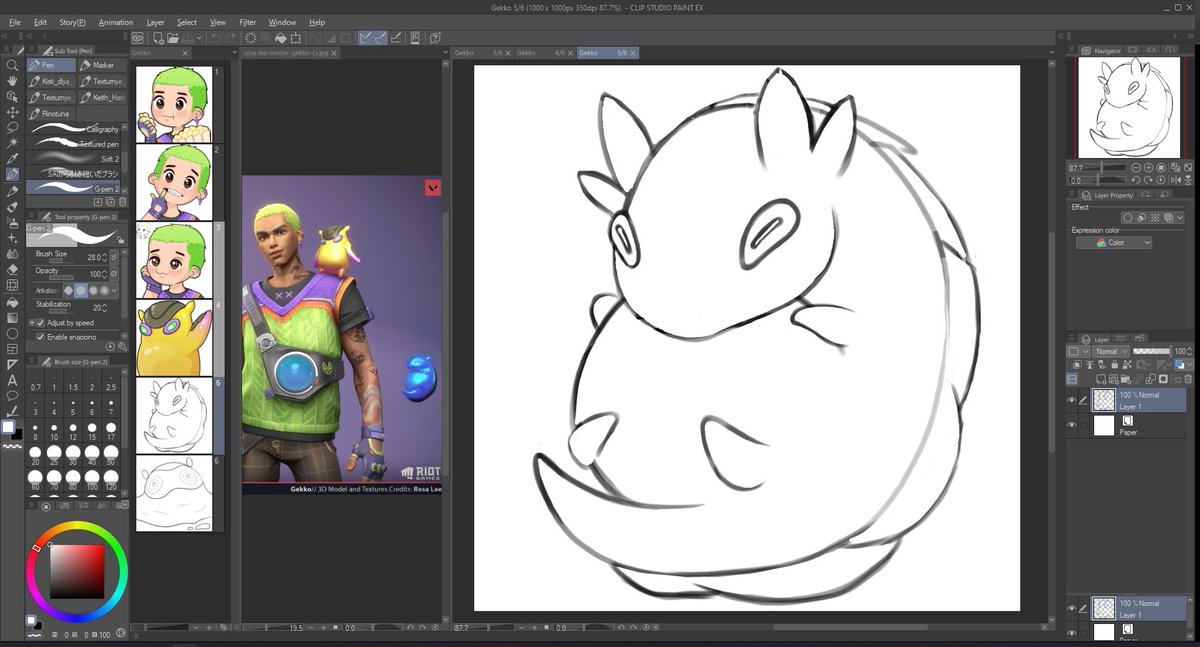The width and height of the screenshot is (1200, 647).
Task: Zoom in in the Navigator panel
Action: pyautogui.click(x=1148, y=167)
